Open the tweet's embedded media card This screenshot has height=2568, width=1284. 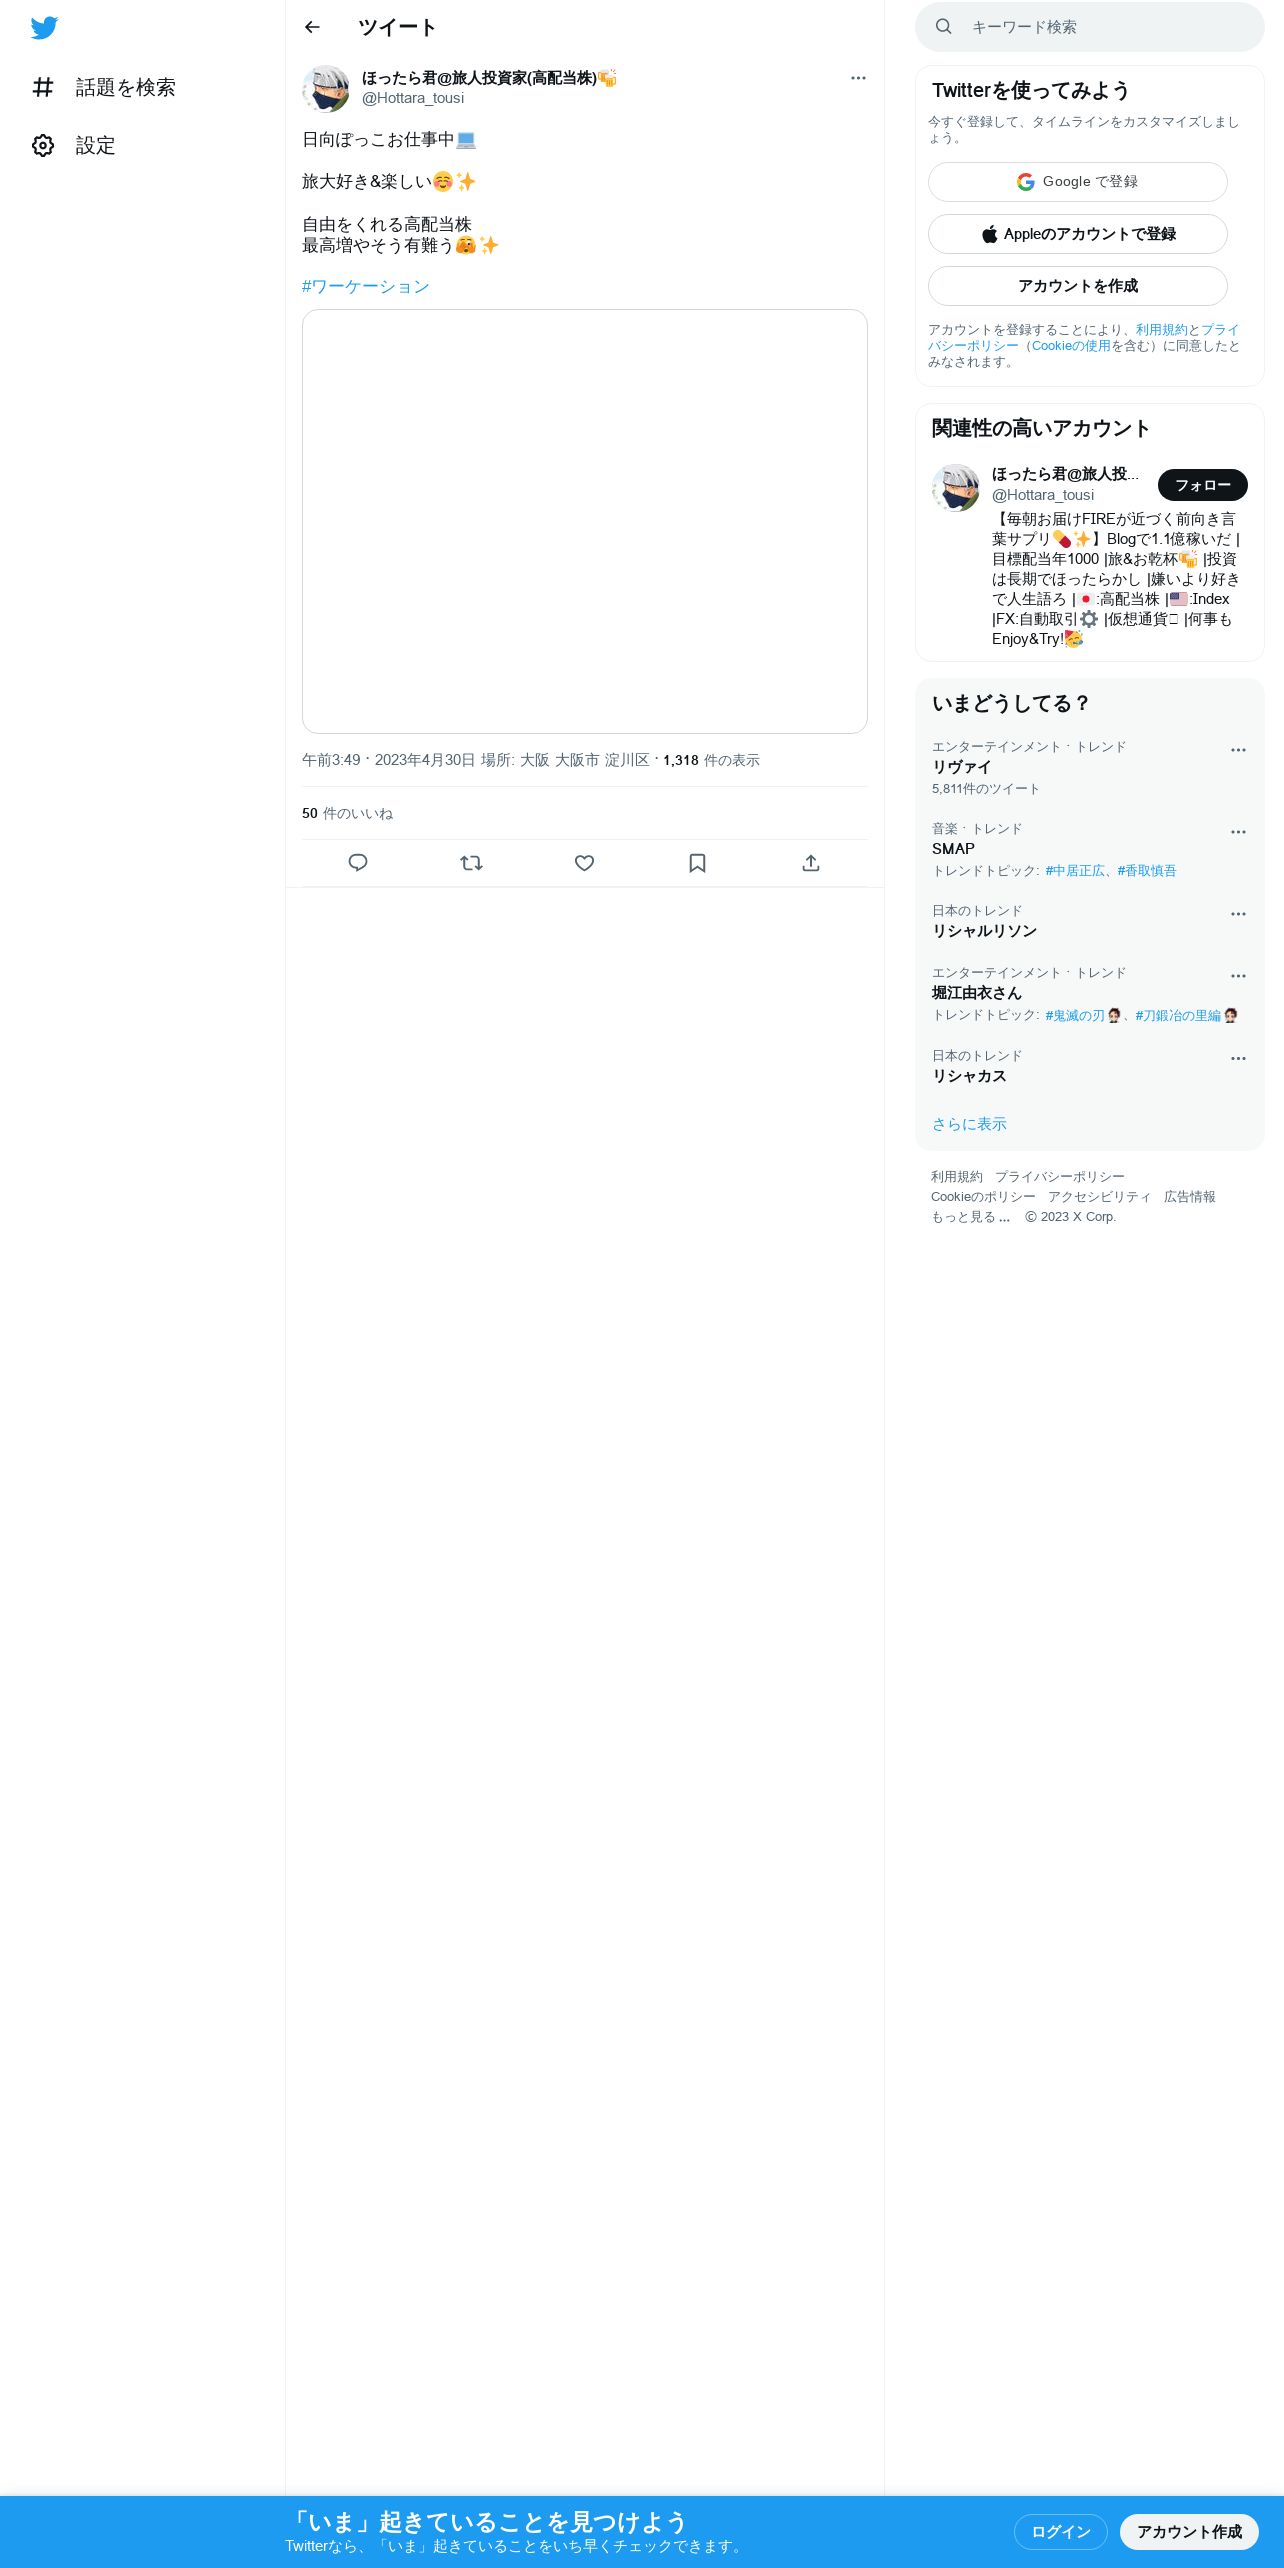585,521
